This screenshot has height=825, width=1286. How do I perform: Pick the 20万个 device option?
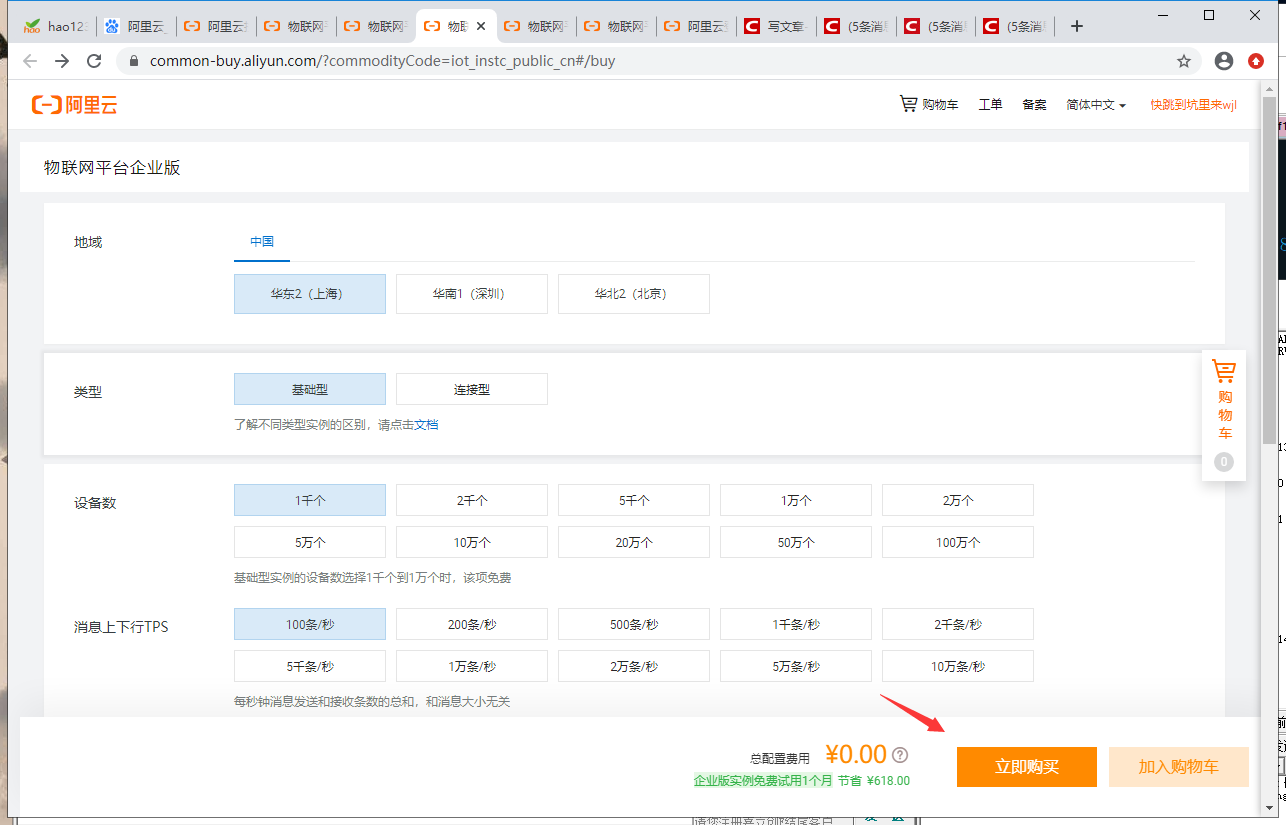coord(634,542)
